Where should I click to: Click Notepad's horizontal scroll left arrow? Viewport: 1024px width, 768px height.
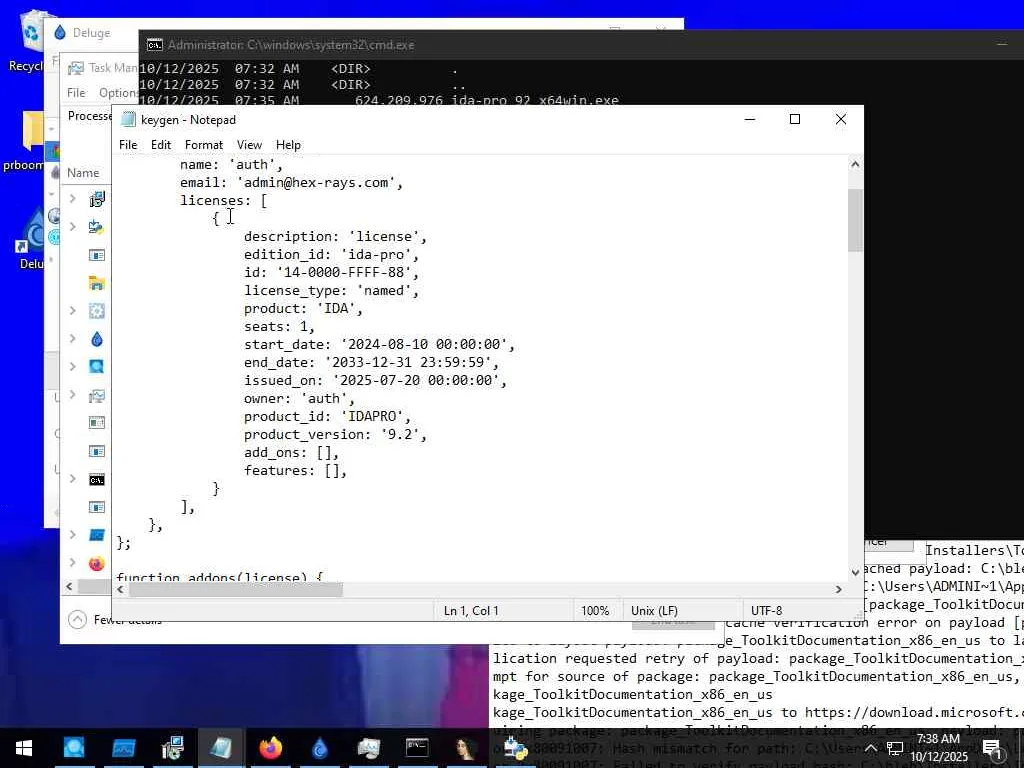tap(120, 589)
